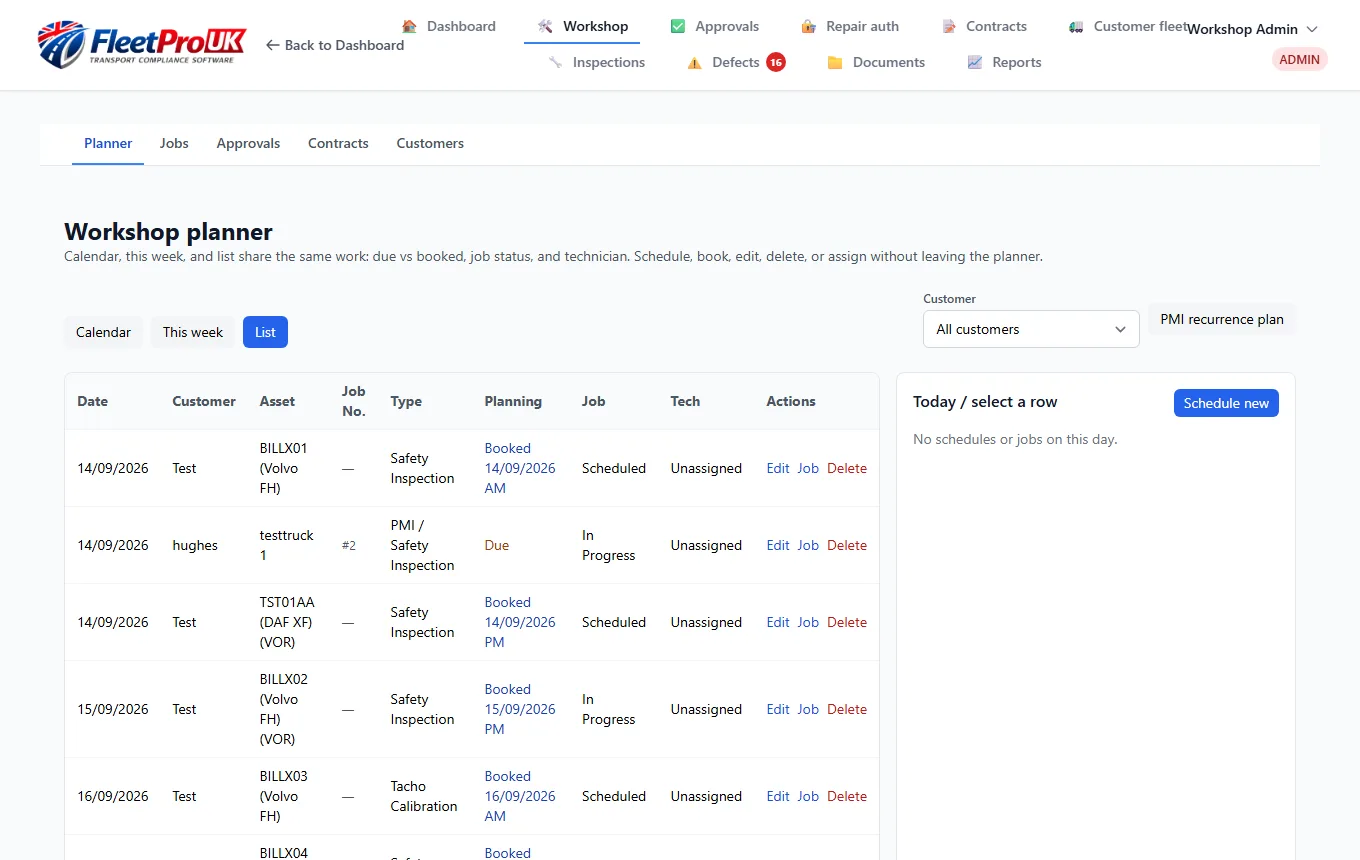Open the Contracts sub-tab below header
This screenshot has width=1360, height=860.
pyautogui.click(x=338, y=143)
